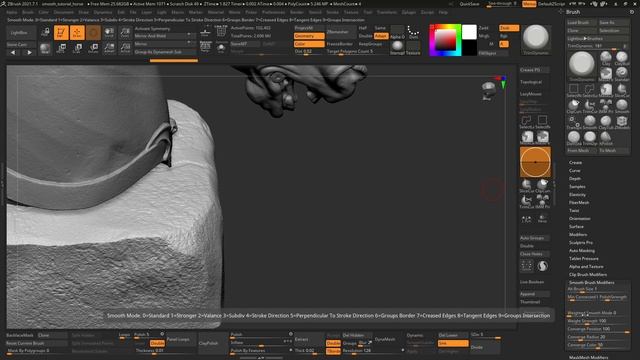Select the ClayTubes brush thumbnail
Viewport: 640px width, 360px height.
pyautogui.click(x=606, y=122)
